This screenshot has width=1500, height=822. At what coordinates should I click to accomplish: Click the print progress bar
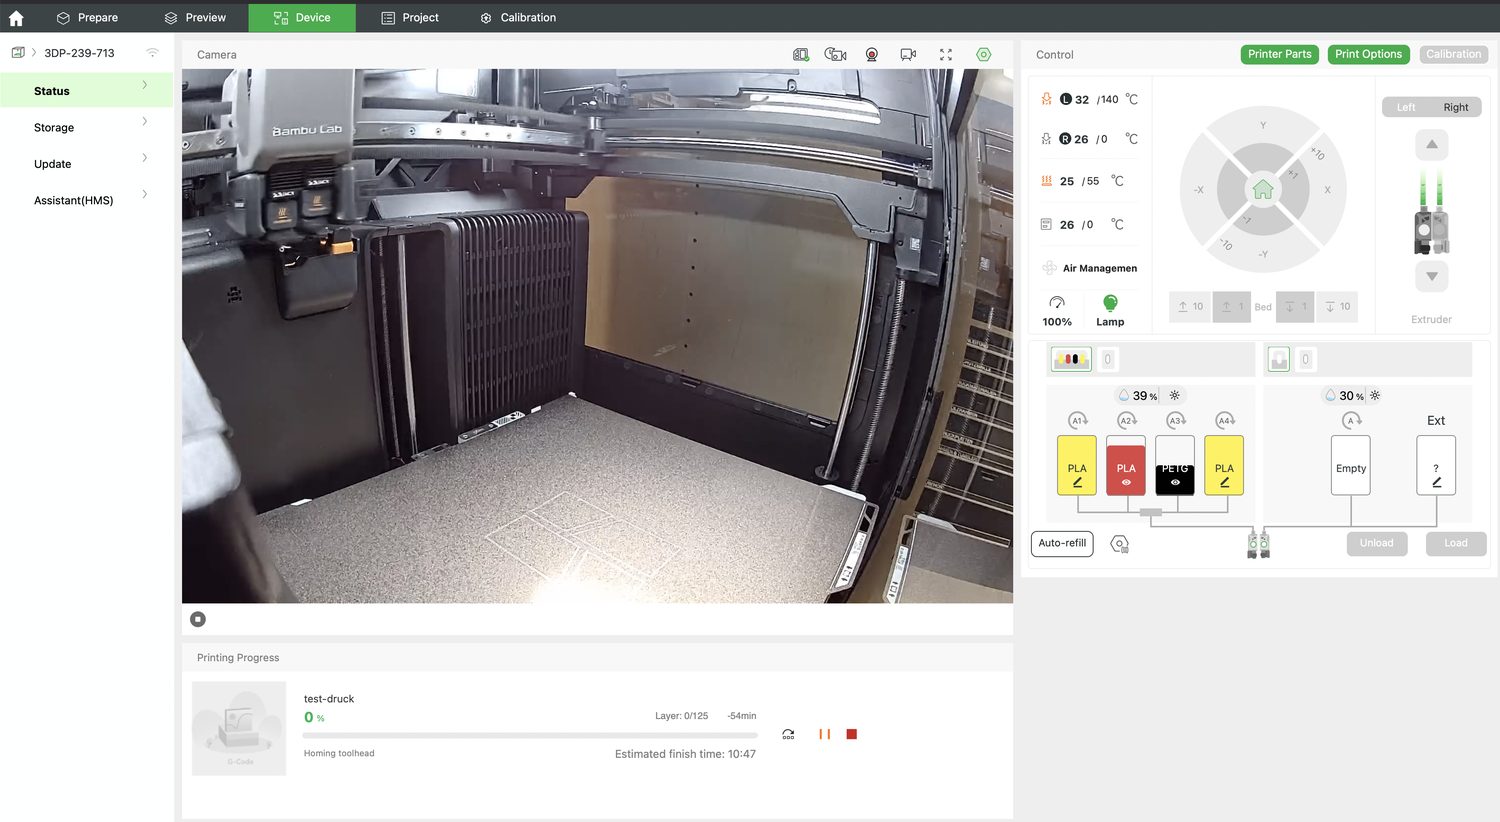[x=530, y=735]
